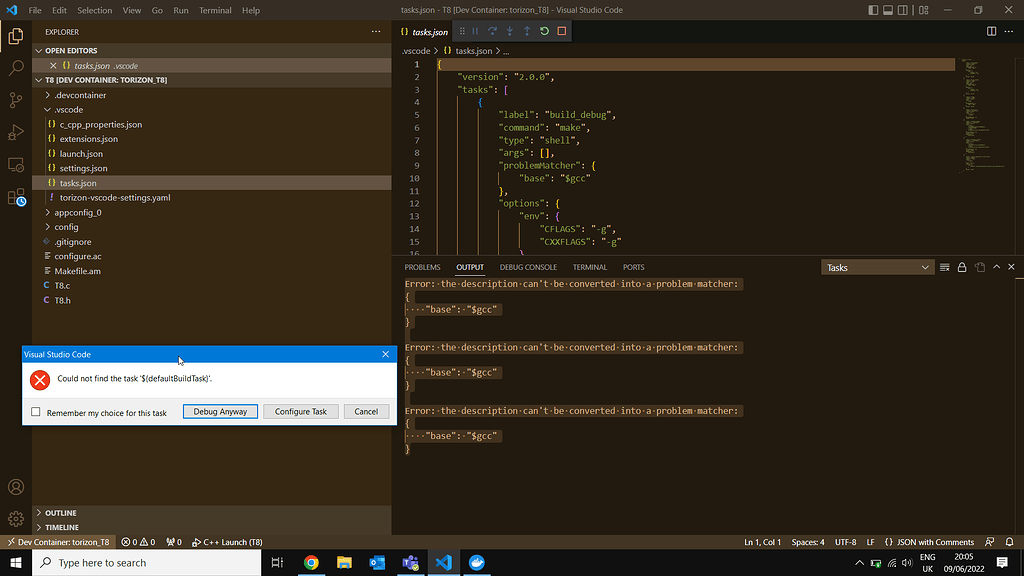Open Source Control view icon
Viewport: 1024px width, 576px height.
click(16, 100)
